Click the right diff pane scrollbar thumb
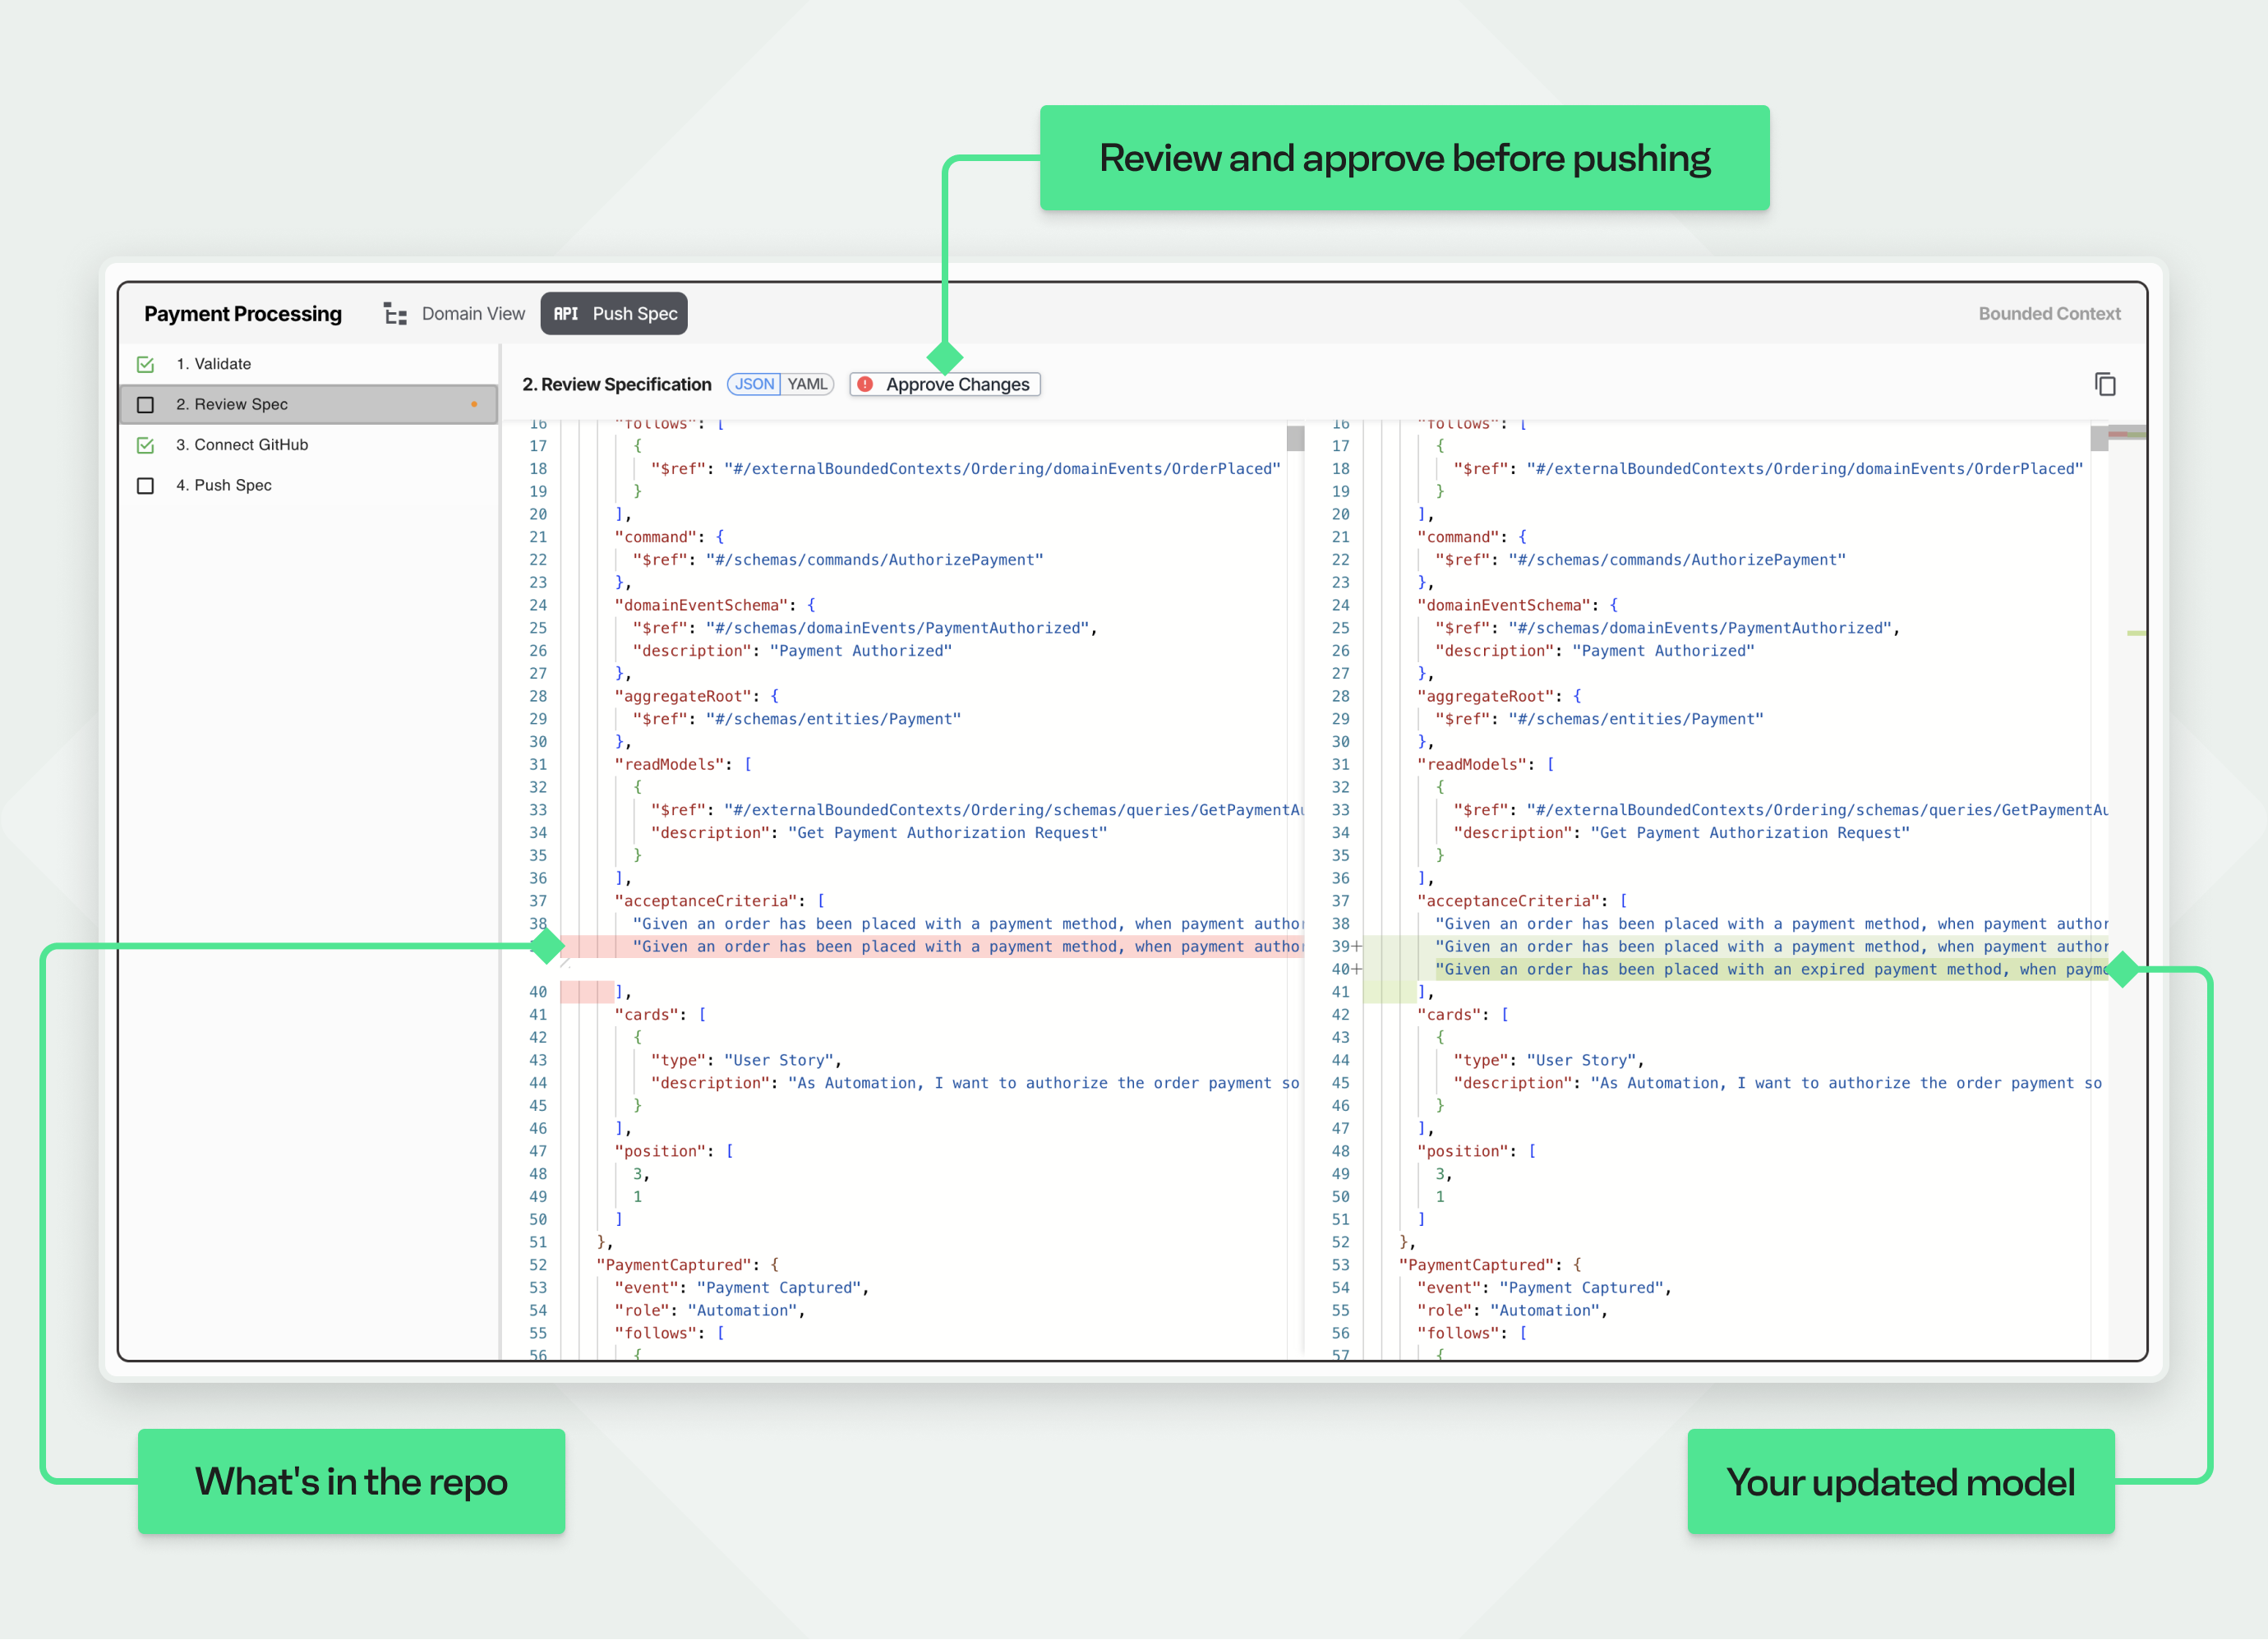This screenshot has width=2268, height=1640. click(2099, 438)
